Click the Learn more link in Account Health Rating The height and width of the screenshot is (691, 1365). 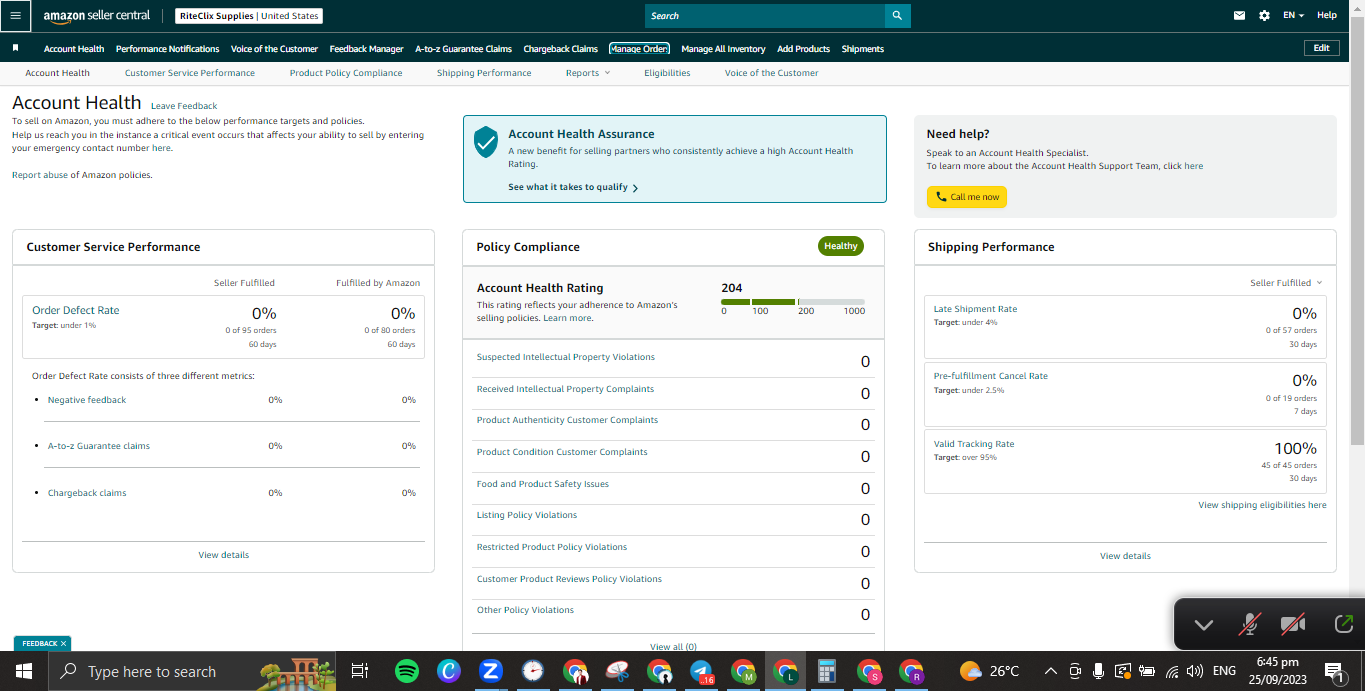coord(567,318)
